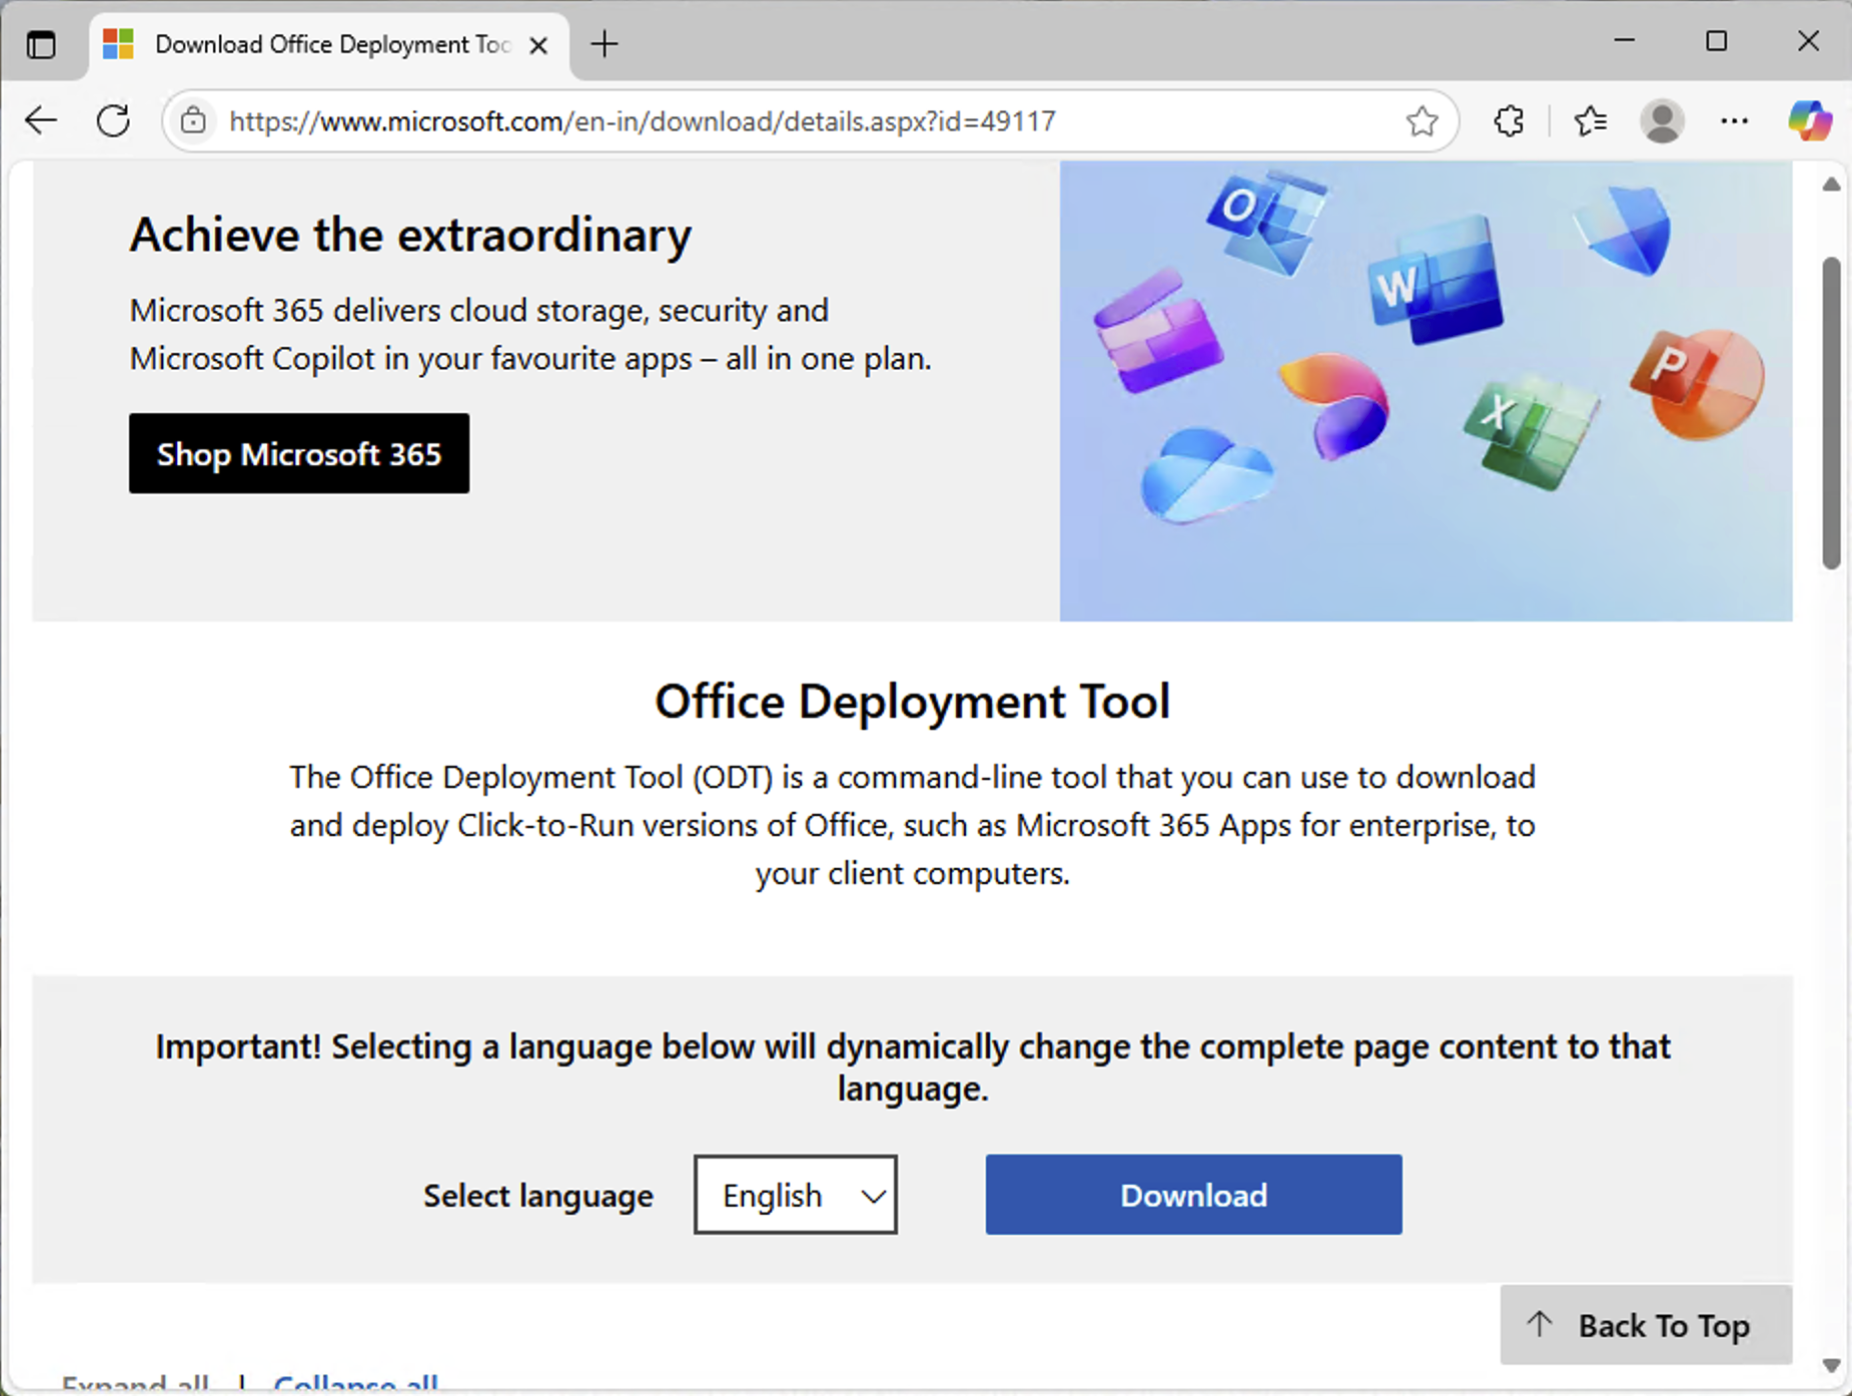
Task: Click the Microsoft 365 apps banner image
Action: [x=1426, y=391]
